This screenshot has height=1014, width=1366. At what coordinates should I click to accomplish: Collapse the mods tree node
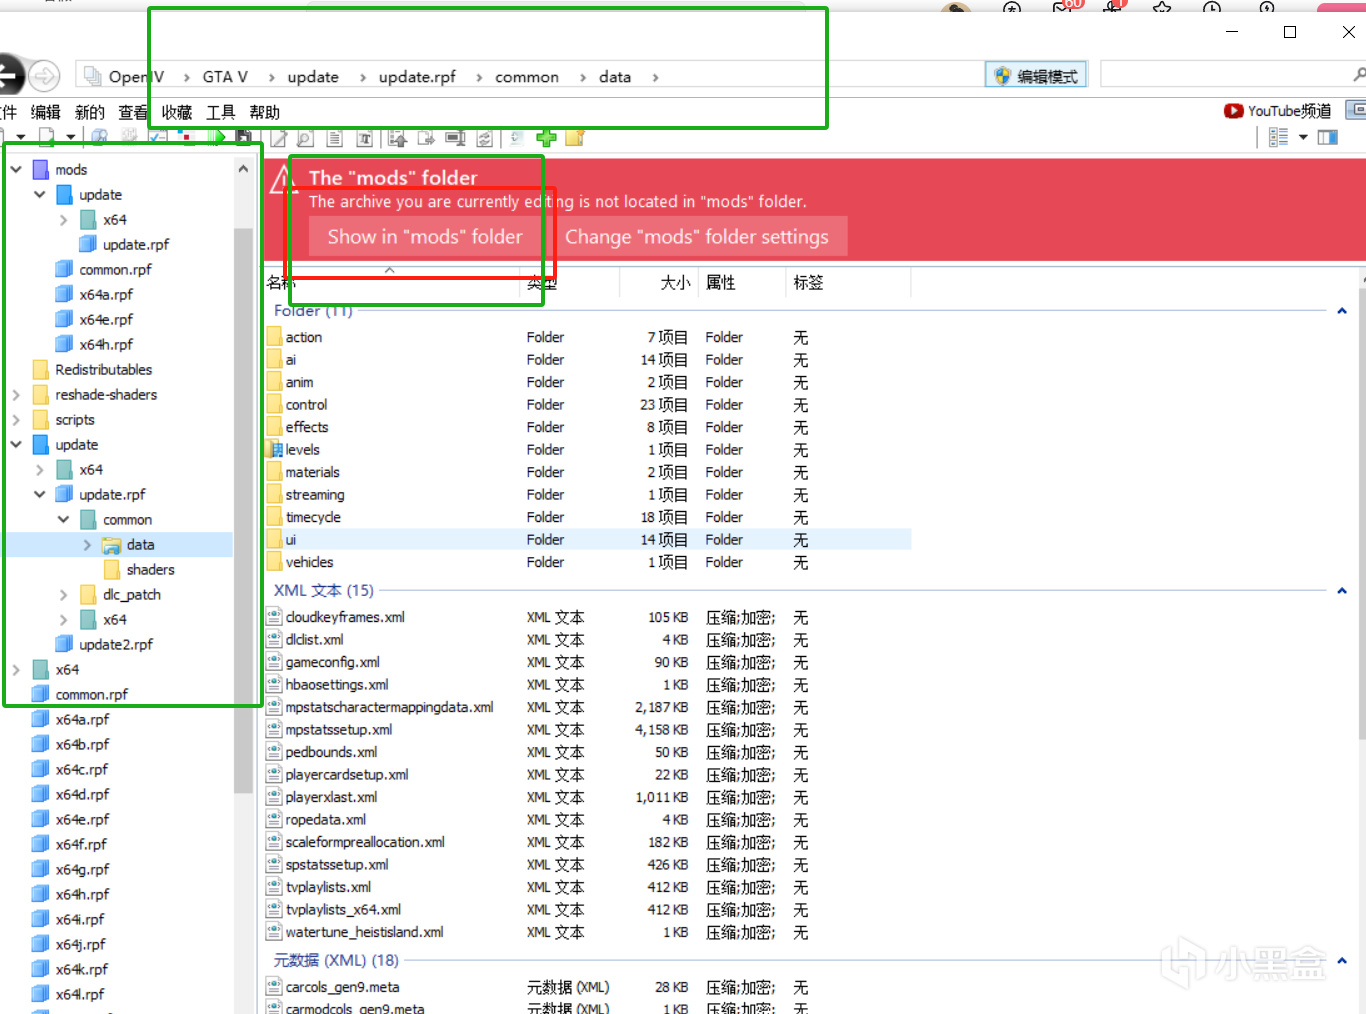(16, 169)
